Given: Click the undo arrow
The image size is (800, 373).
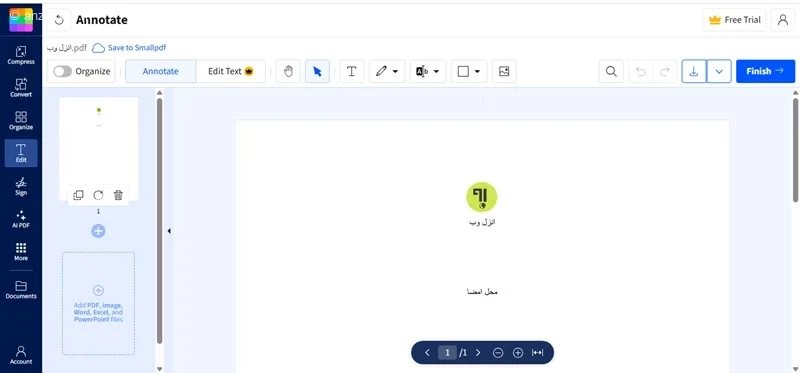Looking at the screenshot, I should coord(641,71).
